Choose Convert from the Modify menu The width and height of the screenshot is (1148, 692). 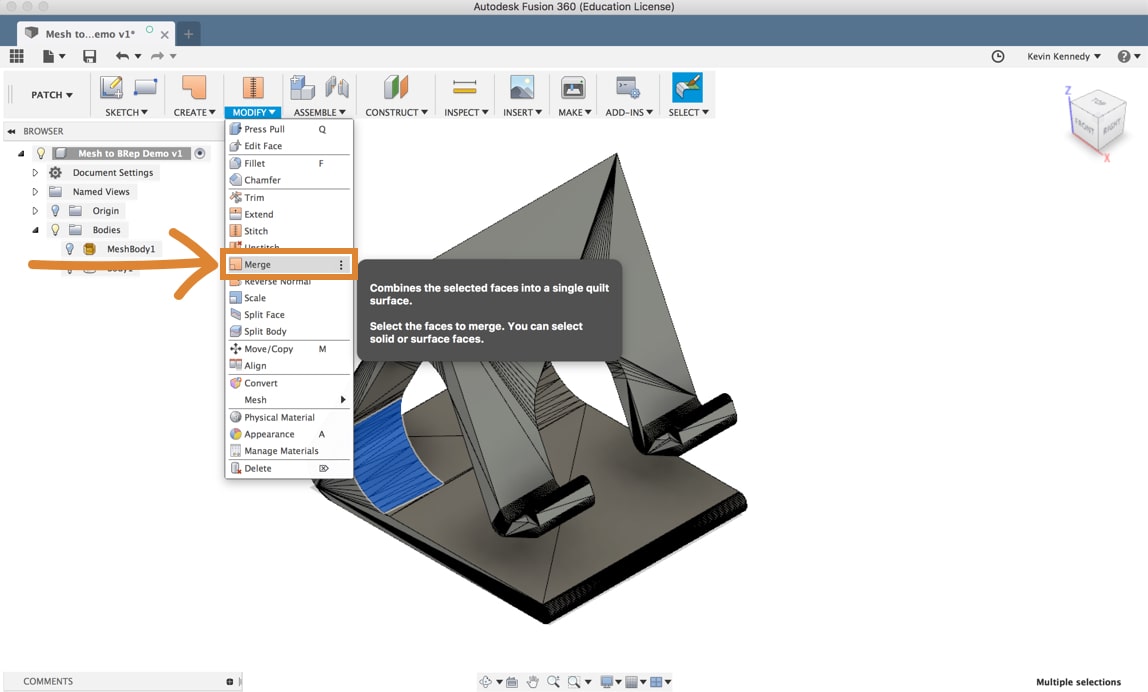click(x=289, y=383)
